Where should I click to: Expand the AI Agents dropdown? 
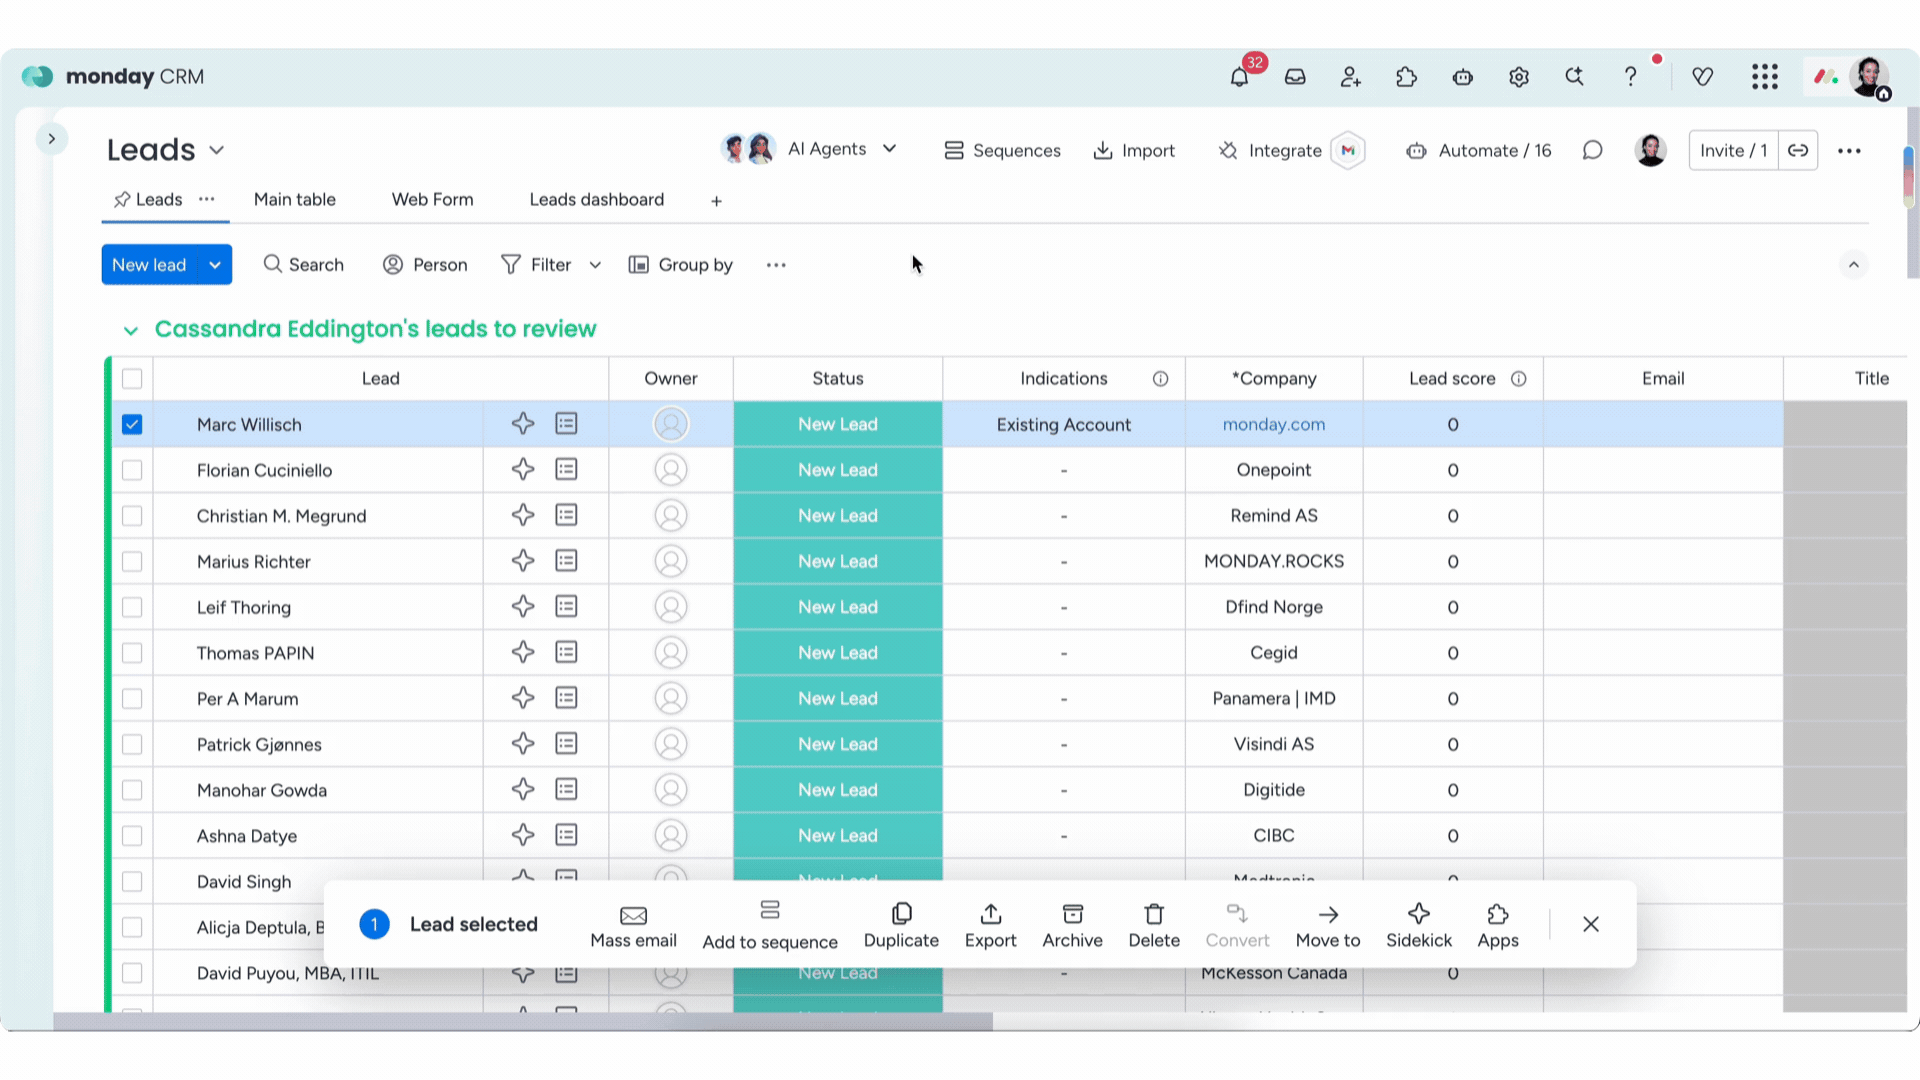click(x=889, y=149)
